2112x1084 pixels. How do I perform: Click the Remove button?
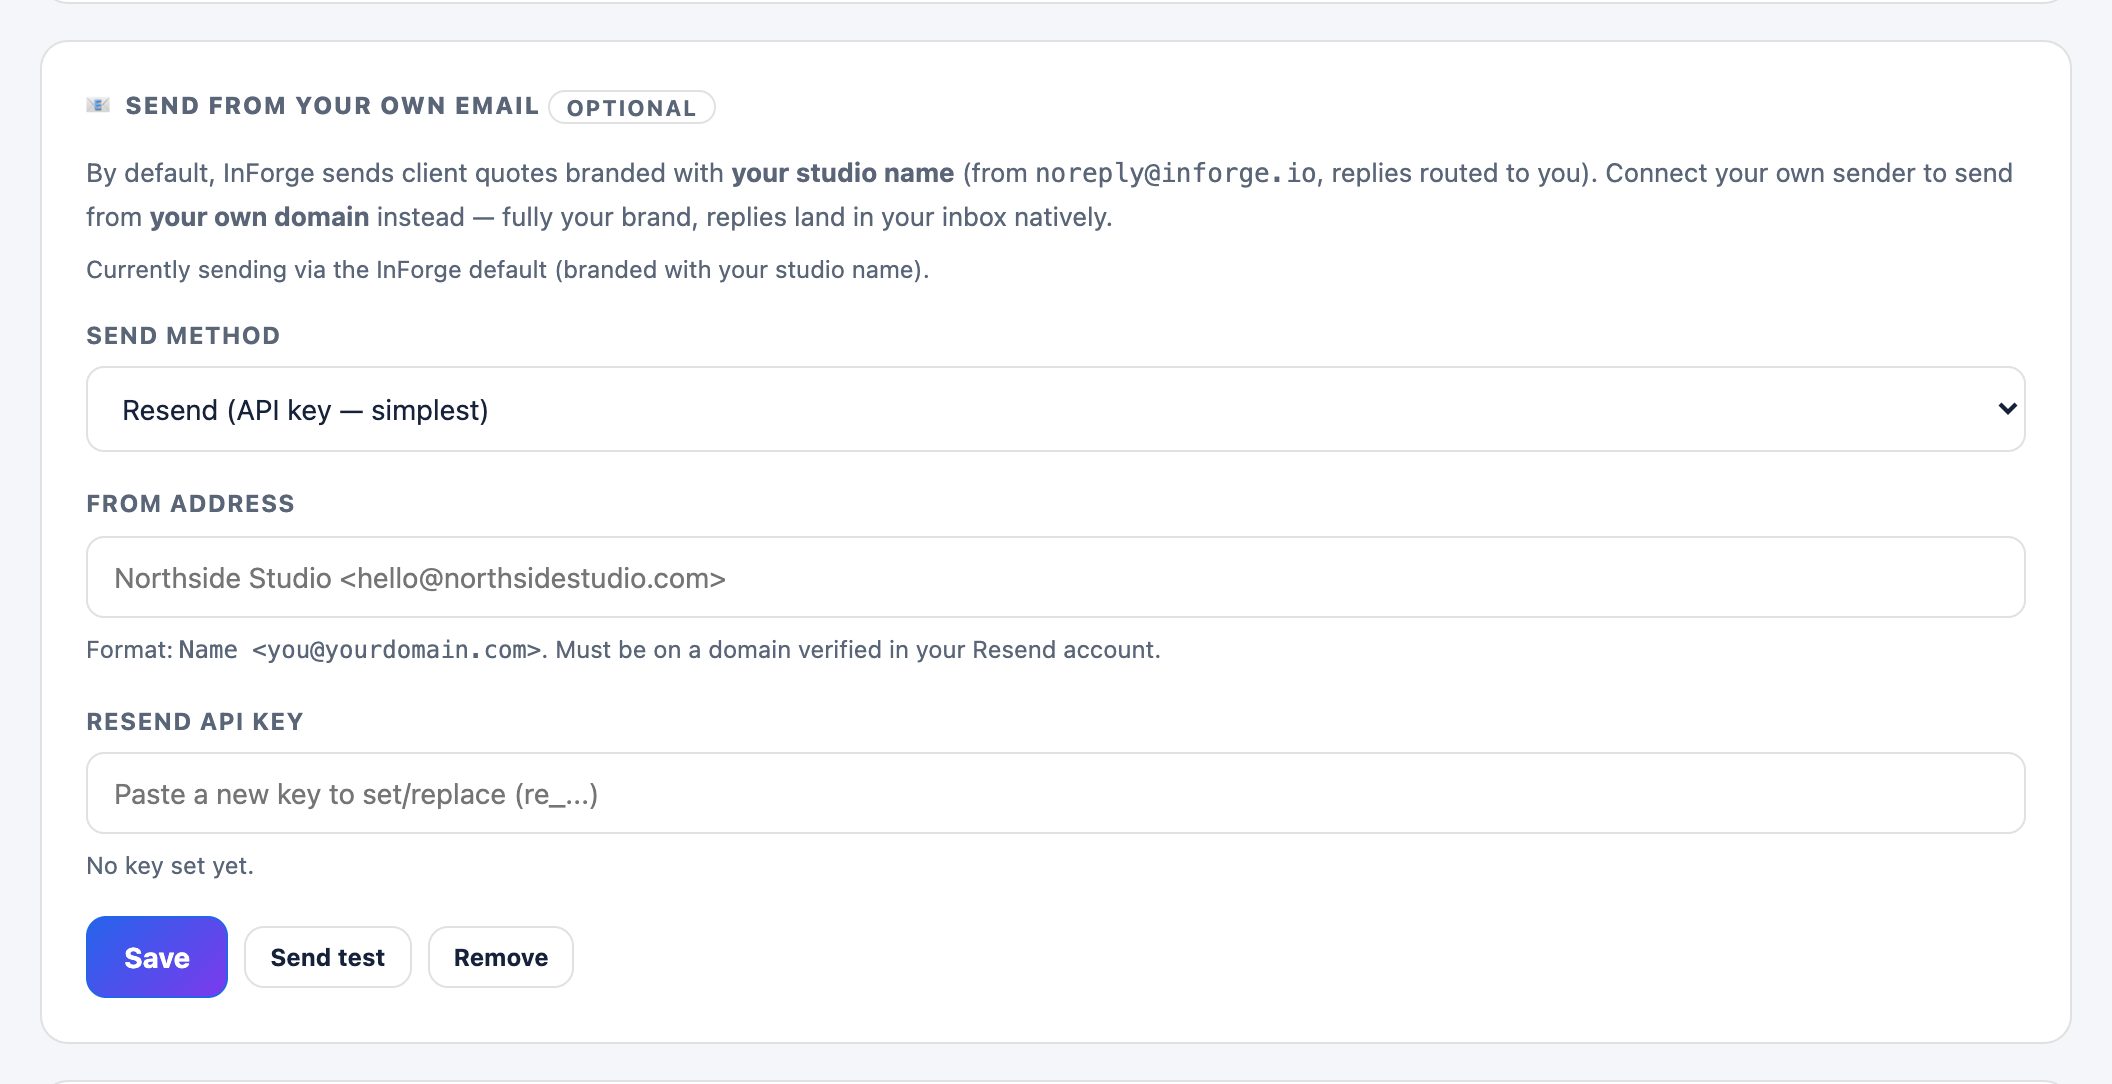[501, 957]
